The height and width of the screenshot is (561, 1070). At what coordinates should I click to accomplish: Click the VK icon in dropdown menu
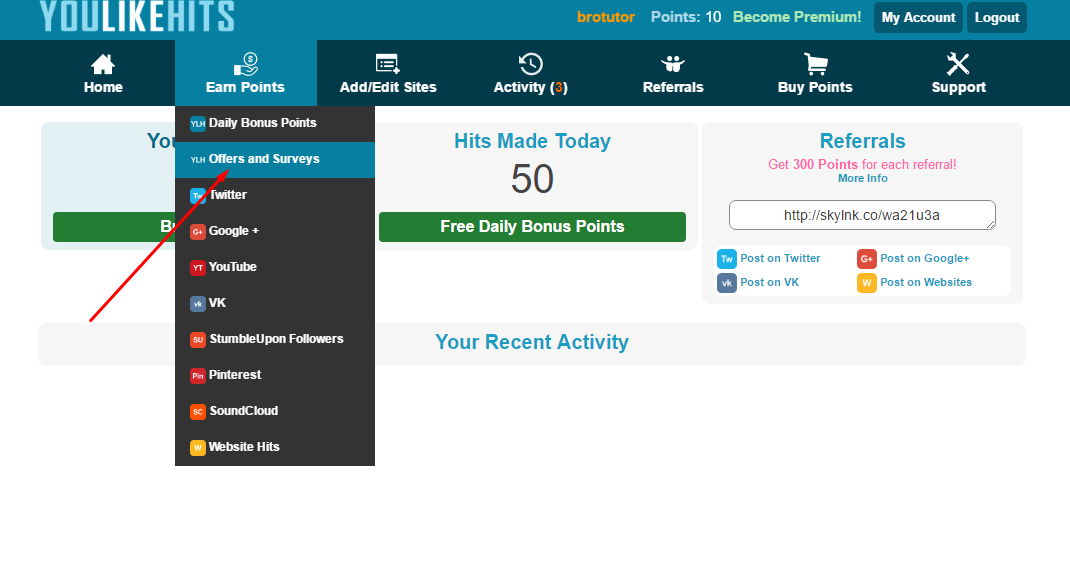click(x=198, y=304)
